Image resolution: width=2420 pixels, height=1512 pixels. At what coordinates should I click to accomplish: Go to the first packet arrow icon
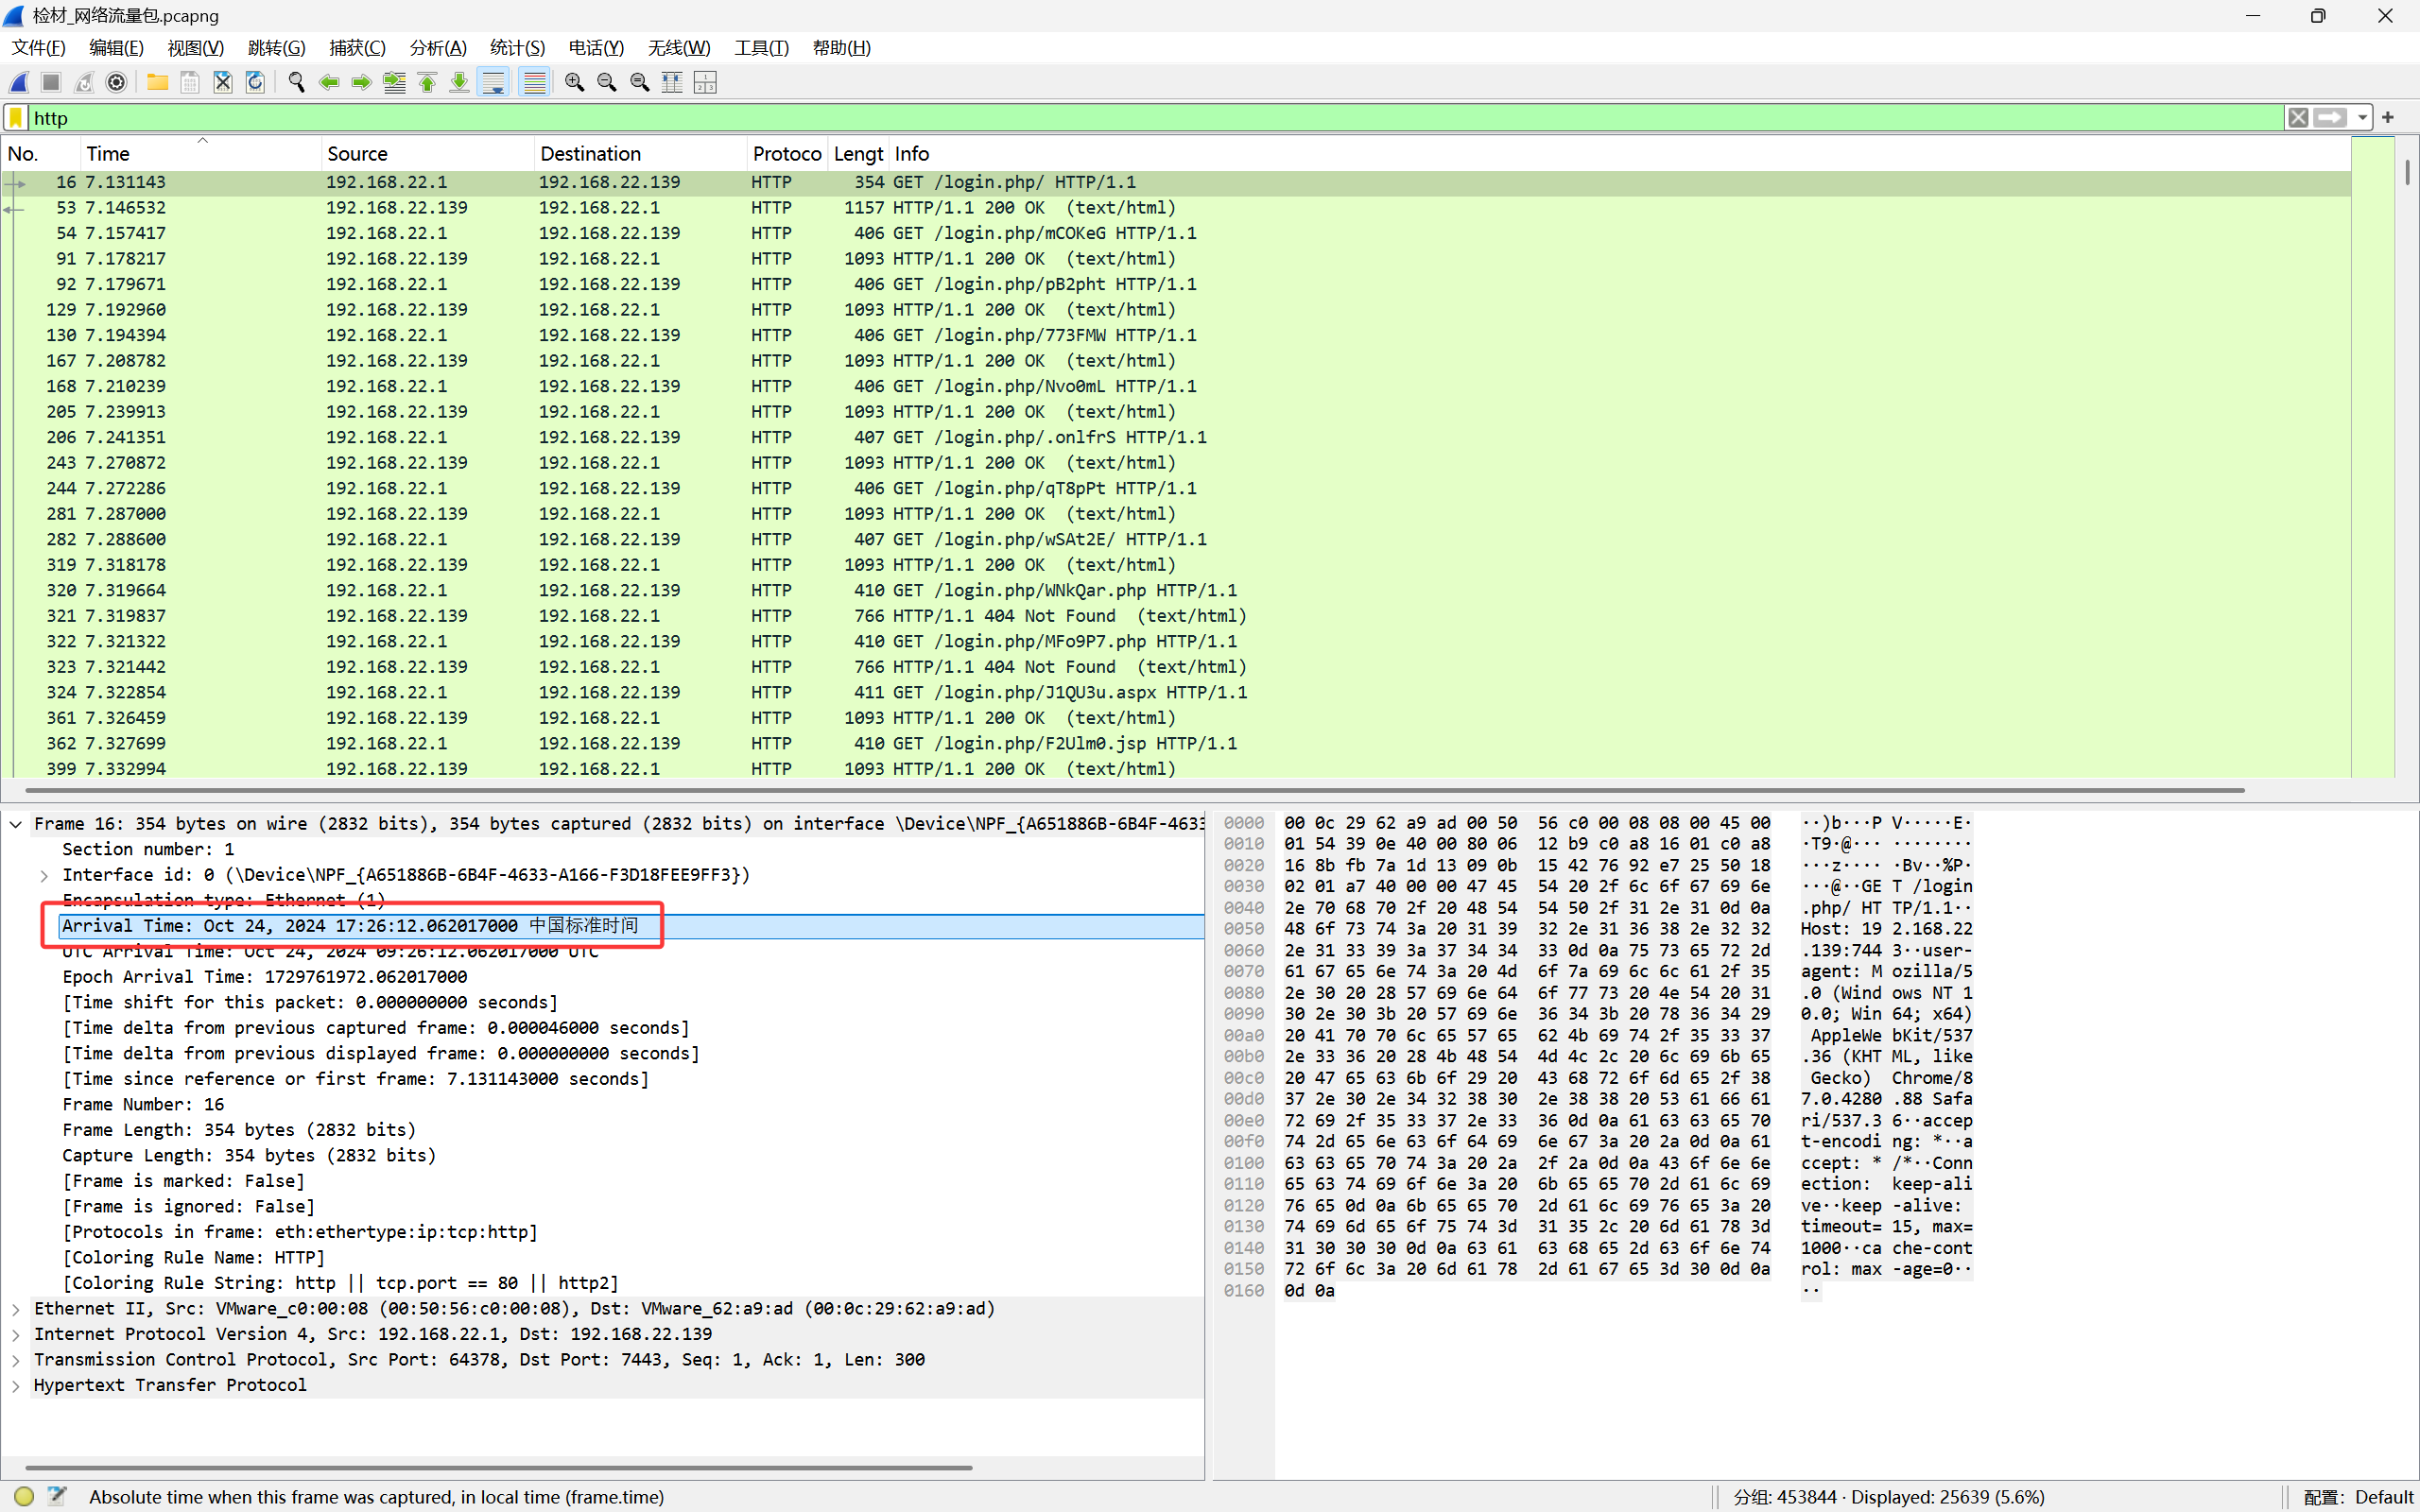coord(427,83)
